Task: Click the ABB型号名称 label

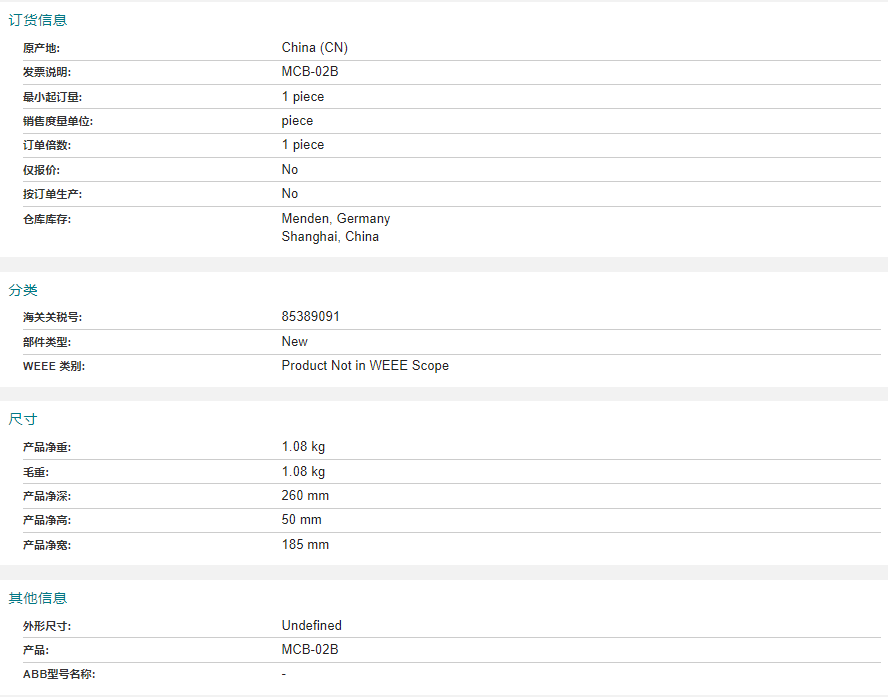Action: click(x=59, y=674)
